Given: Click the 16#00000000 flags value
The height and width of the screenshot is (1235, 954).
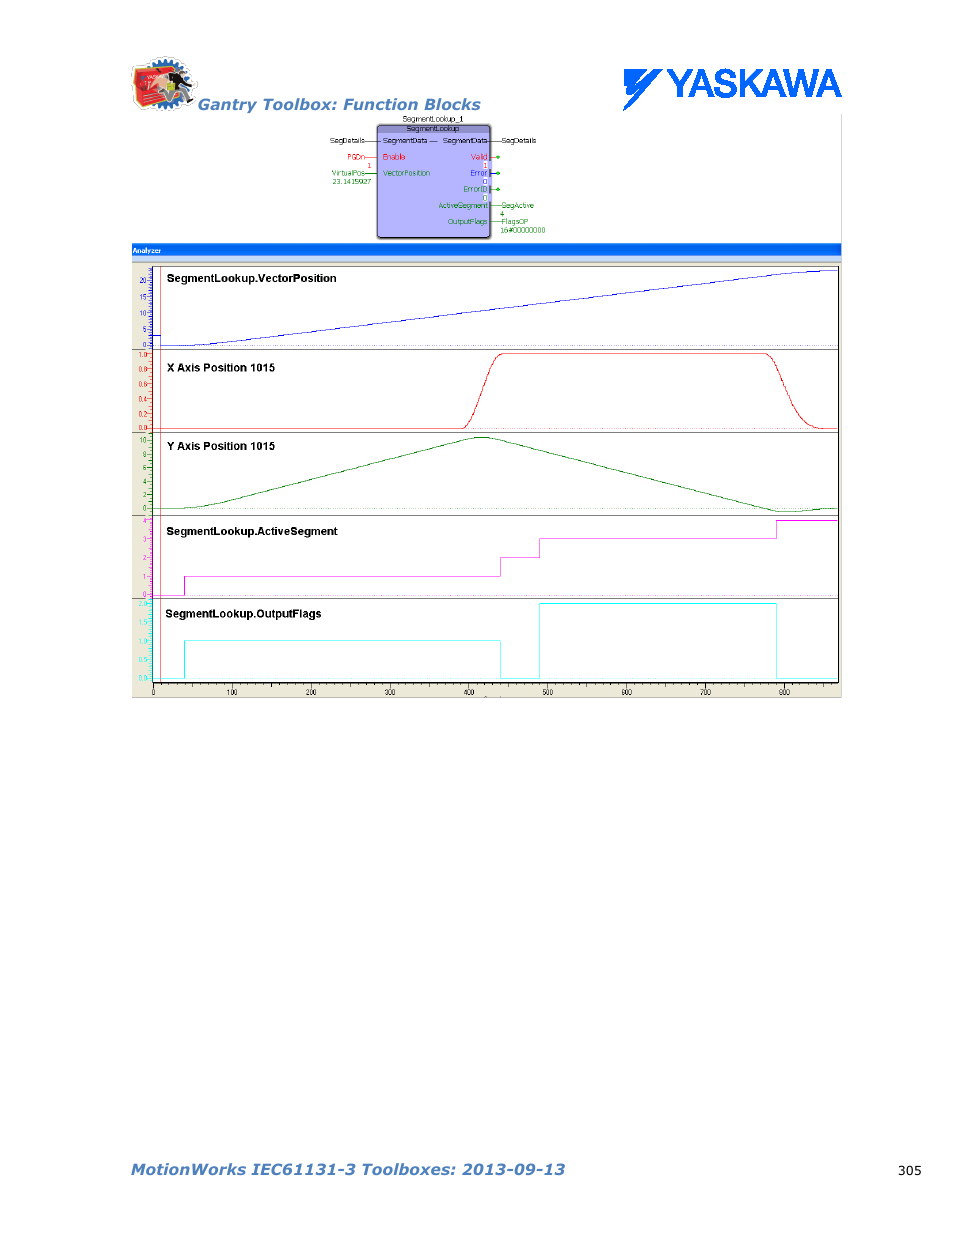Looking at the screenshot, I should [523, 230].
